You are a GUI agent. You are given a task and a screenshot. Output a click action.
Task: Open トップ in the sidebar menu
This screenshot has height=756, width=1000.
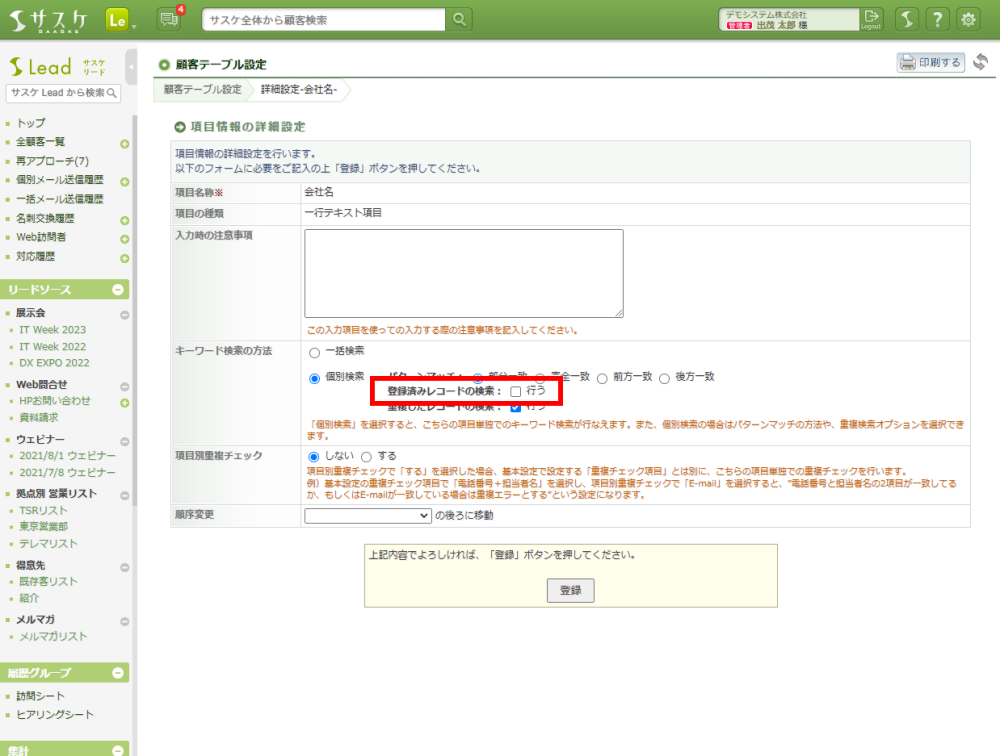point(31,123)
